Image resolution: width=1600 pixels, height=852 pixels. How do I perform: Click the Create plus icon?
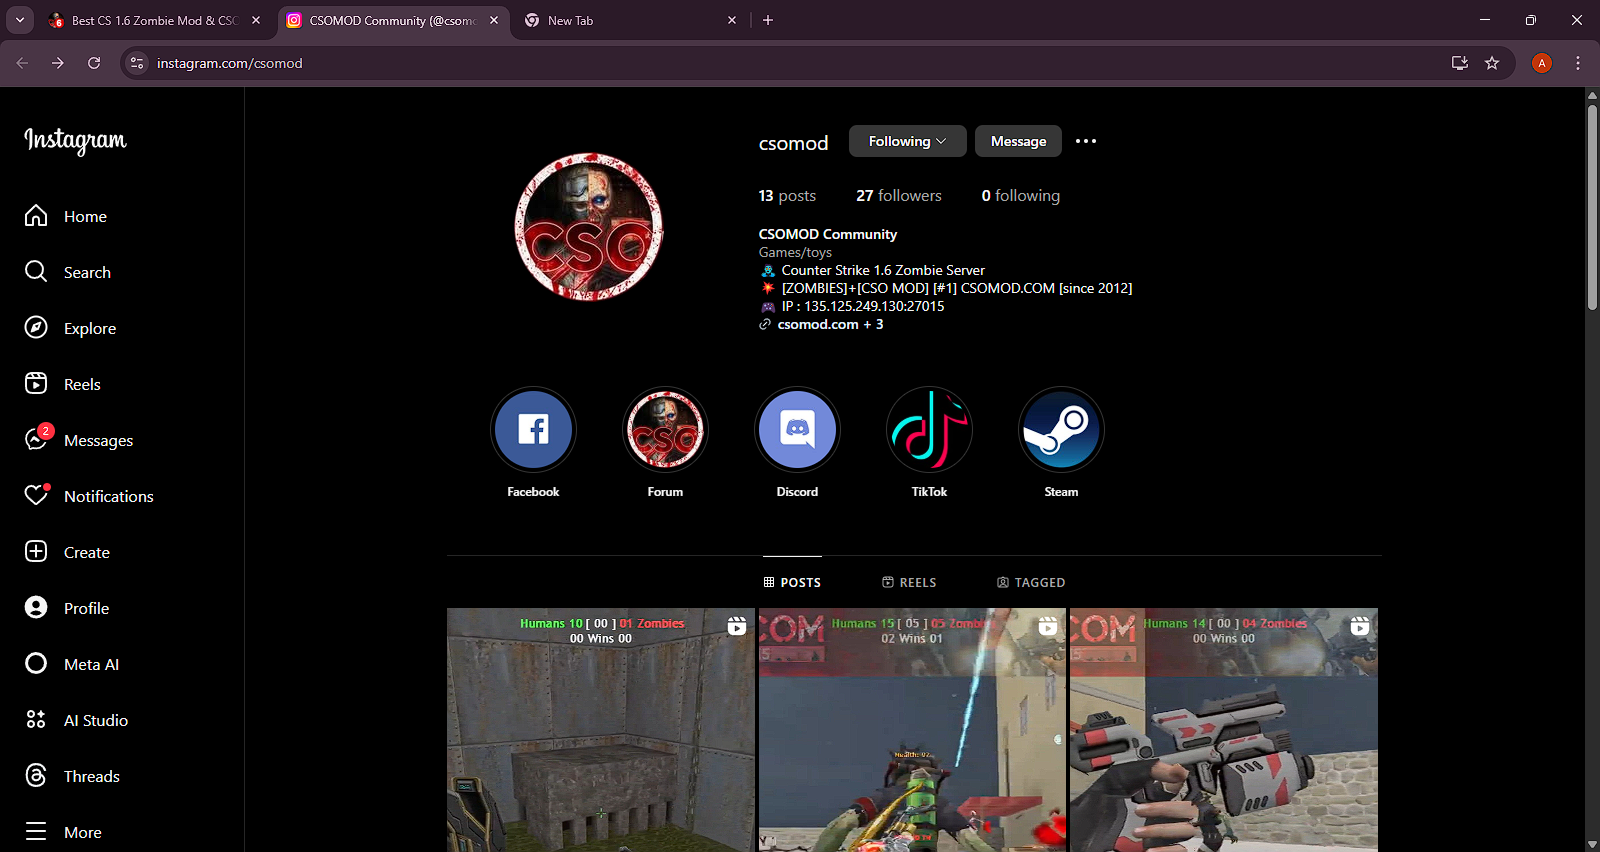(36, 552)
